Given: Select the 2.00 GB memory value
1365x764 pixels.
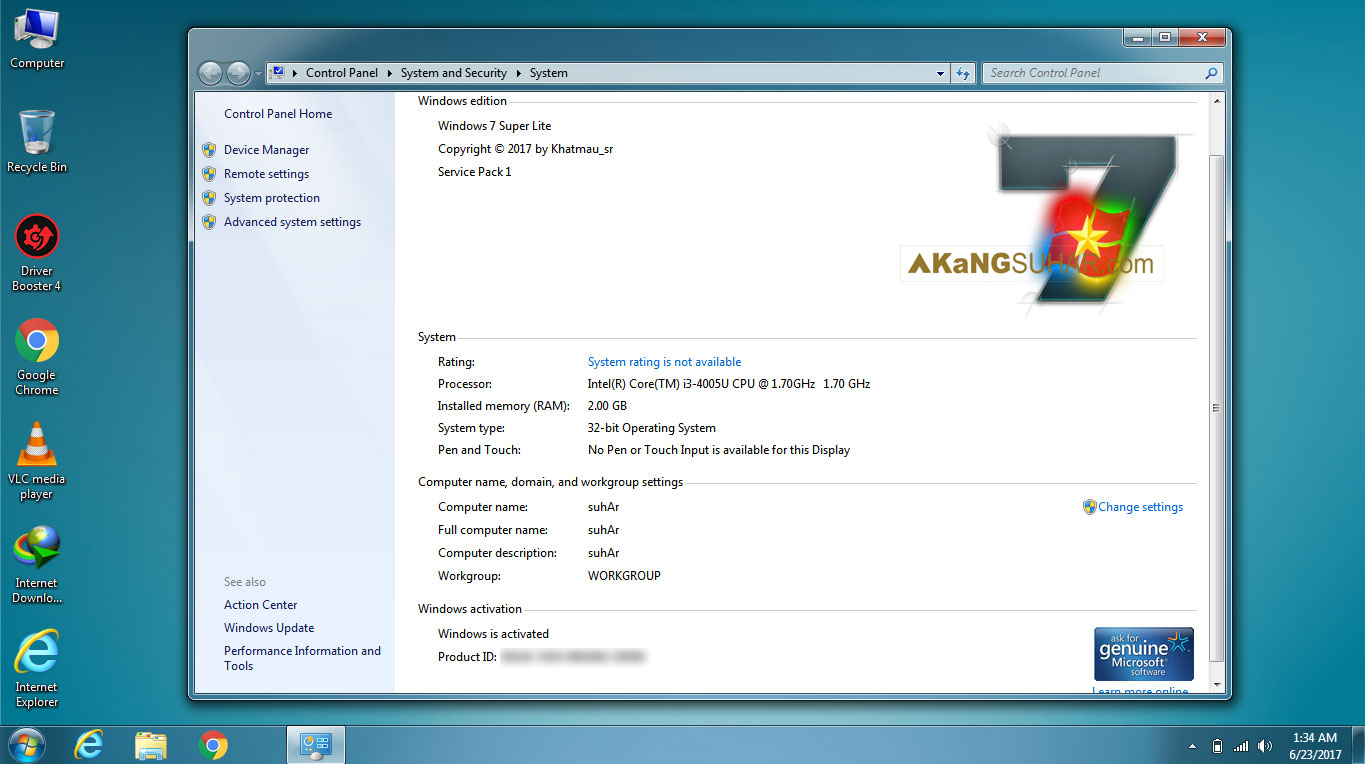Looking at the screenshot, I should pyautogui.click(x=607, y=406).
